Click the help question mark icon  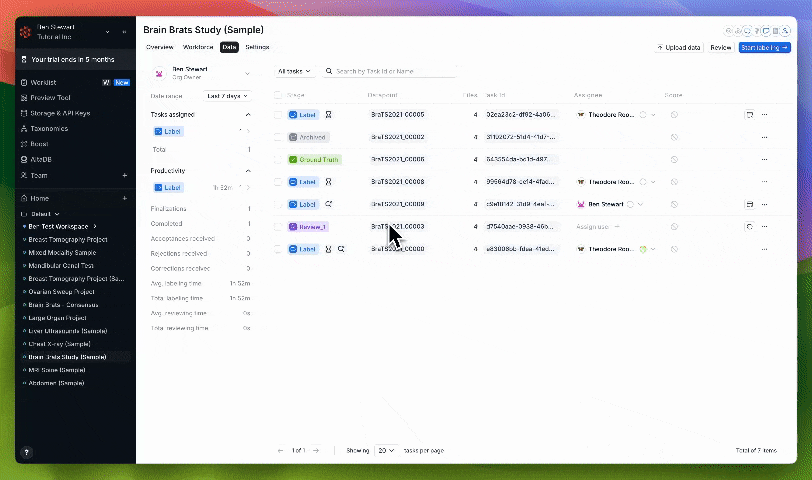(26, 452)
